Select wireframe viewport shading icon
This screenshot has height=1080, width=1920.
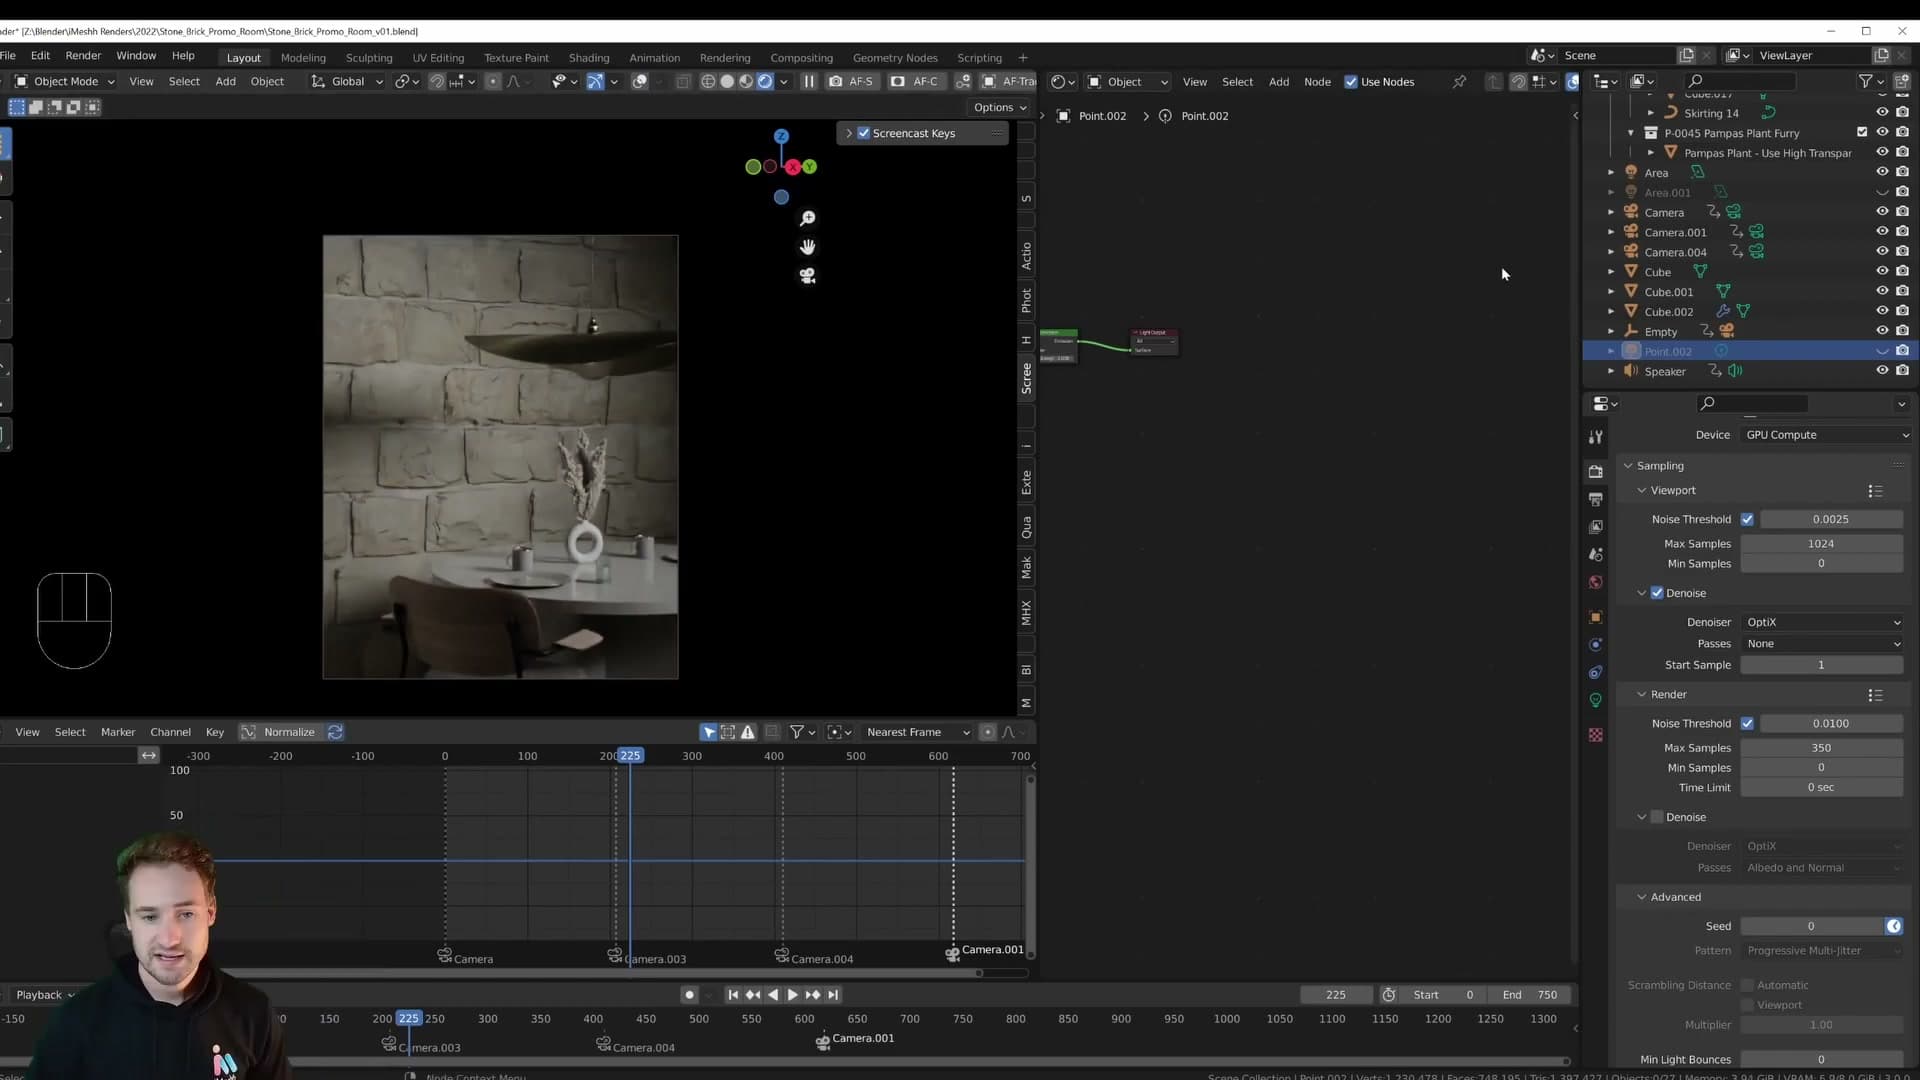tap(708, 82)
